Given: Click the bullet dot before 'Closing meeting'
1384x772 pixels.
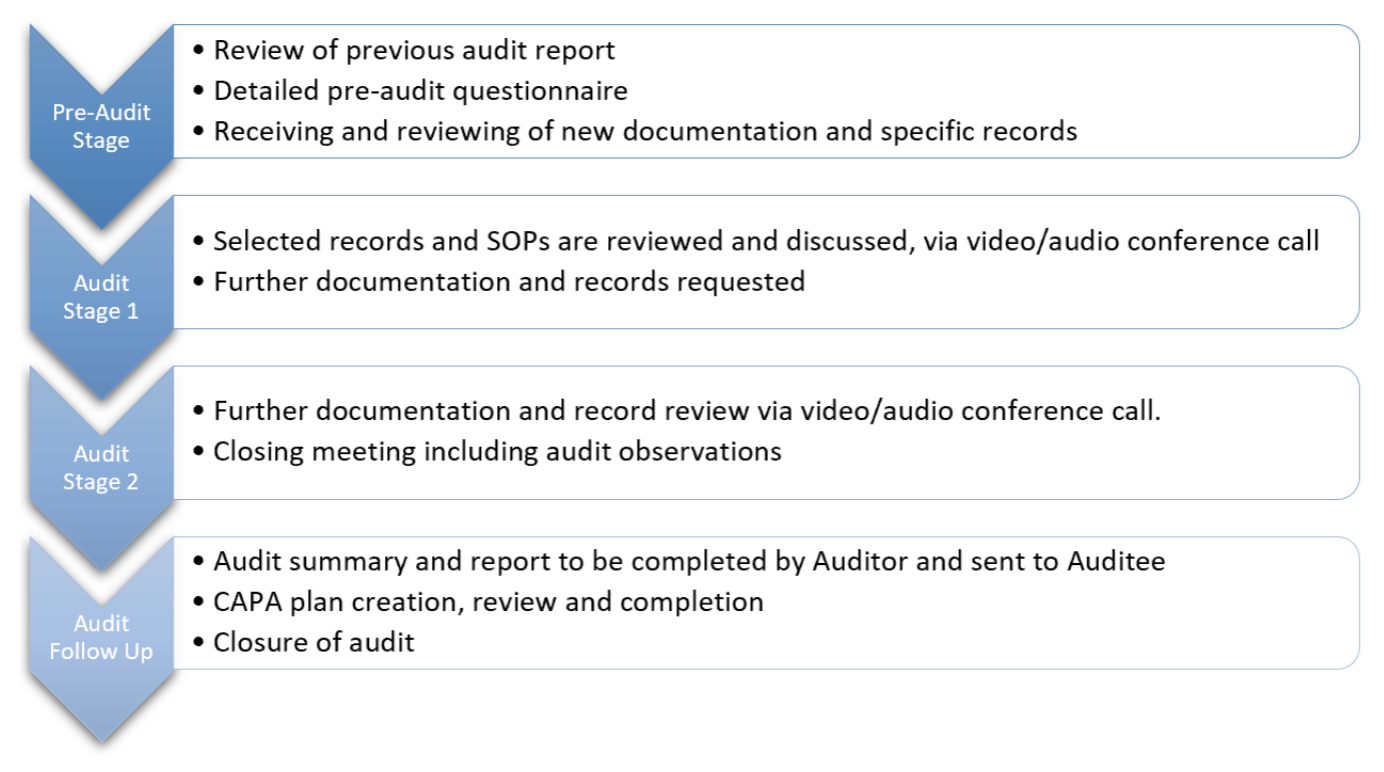Looking at the screenshot, I should click(200, 452).
